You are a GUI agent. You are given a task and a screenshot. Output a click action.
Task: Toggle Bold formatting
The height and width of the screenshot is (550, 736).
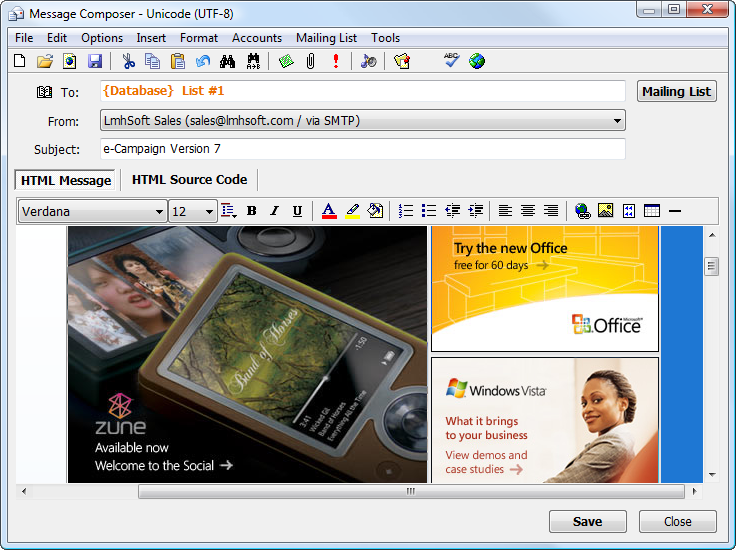pos(252,211)
